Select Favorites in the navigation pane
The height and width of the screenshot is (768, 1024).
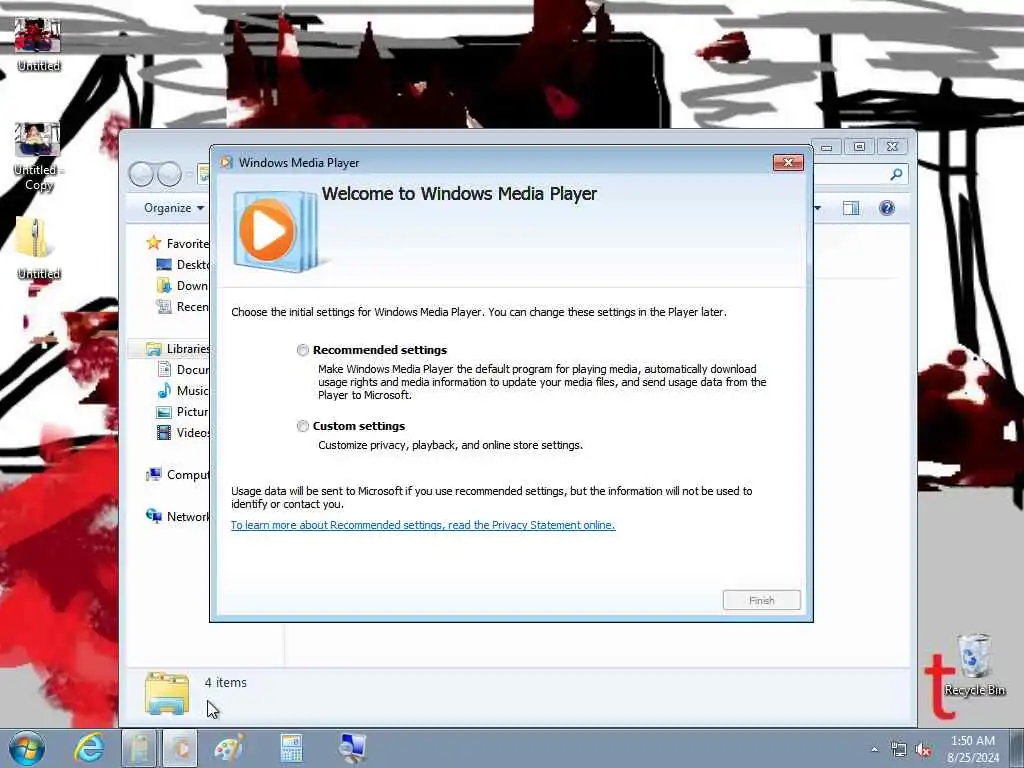pyautogui.click(x=187, y=244)
